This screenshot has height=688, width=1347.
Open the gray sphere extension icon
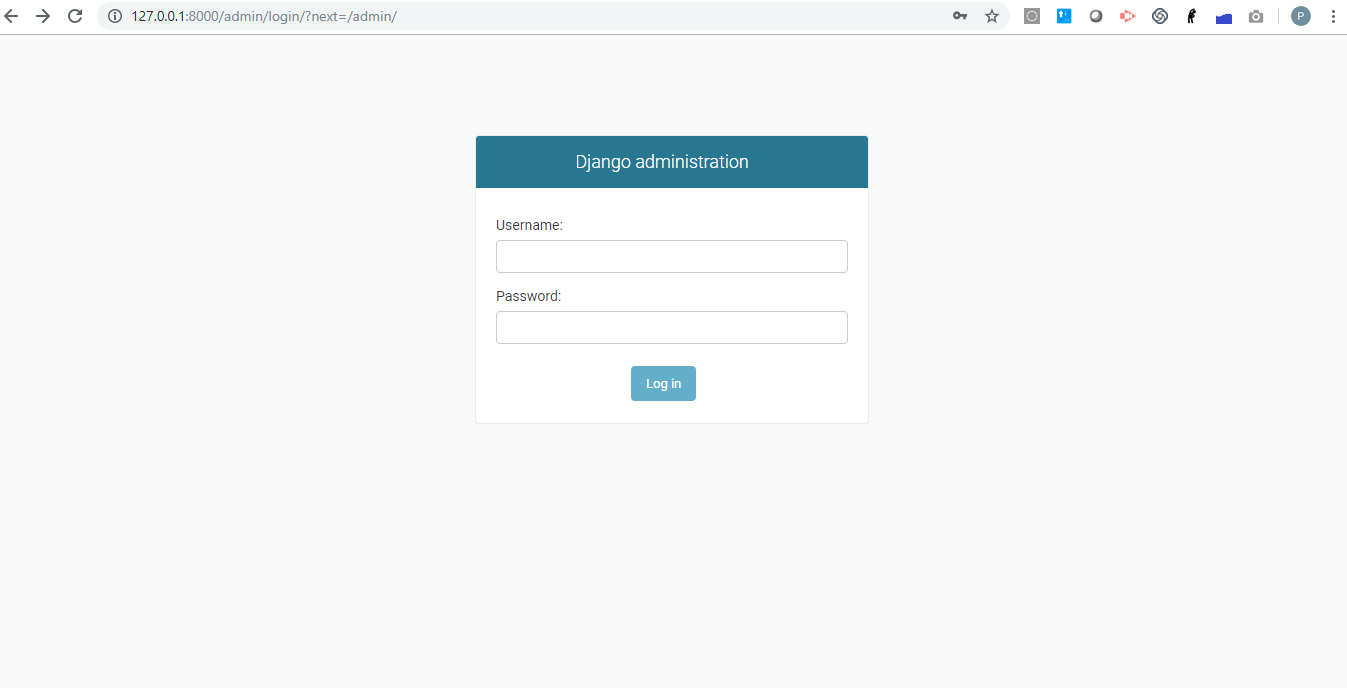tap(1096, 16)
